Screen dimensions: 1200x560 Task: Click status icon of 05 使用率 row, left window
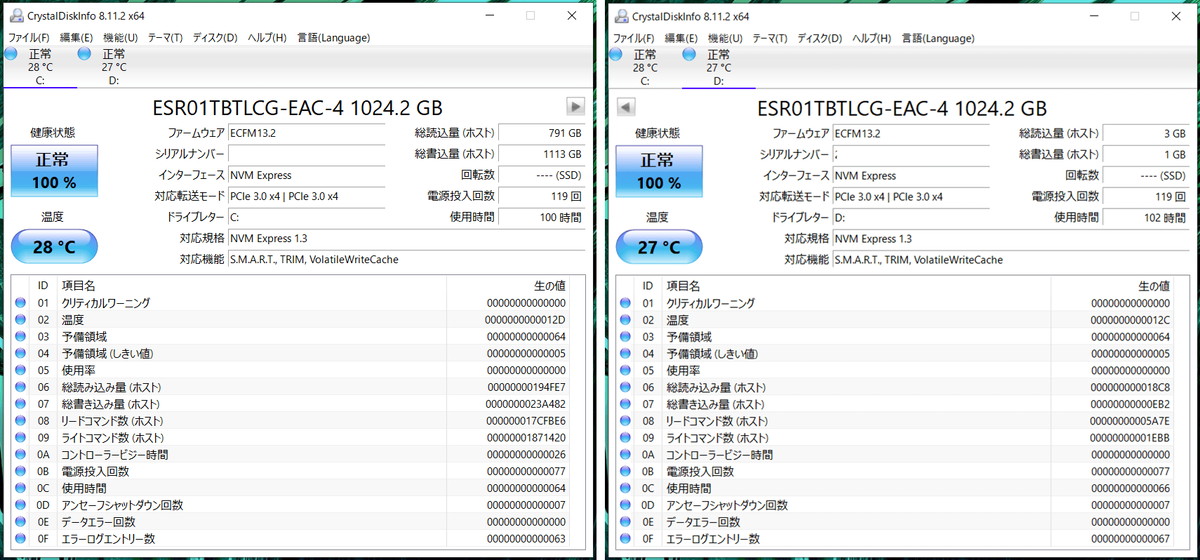pos(21,370)
